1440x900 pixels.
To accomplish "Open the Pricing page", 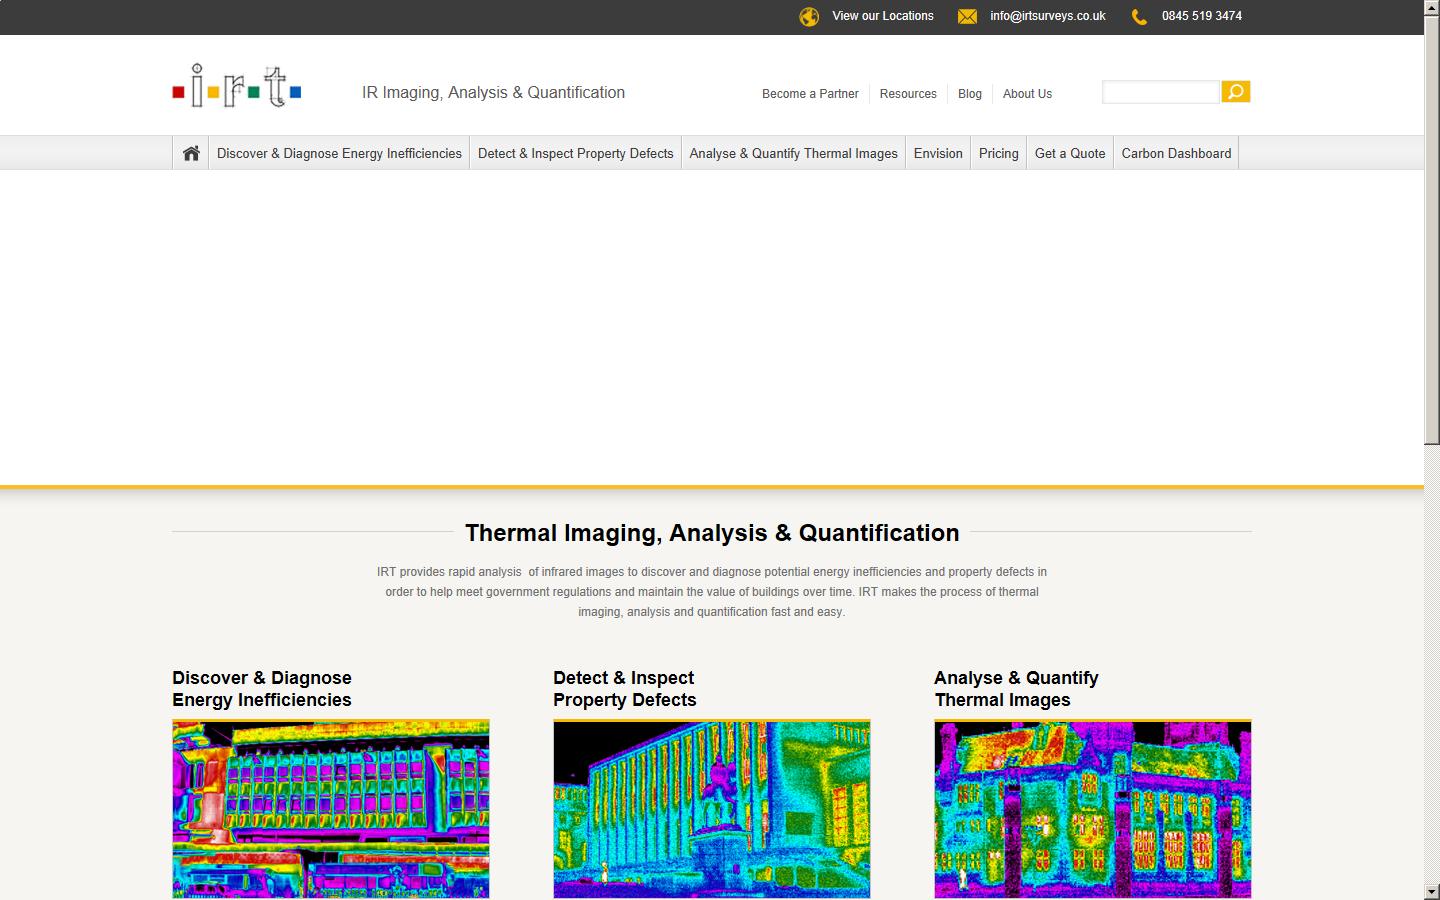I will tap(998, 153).
